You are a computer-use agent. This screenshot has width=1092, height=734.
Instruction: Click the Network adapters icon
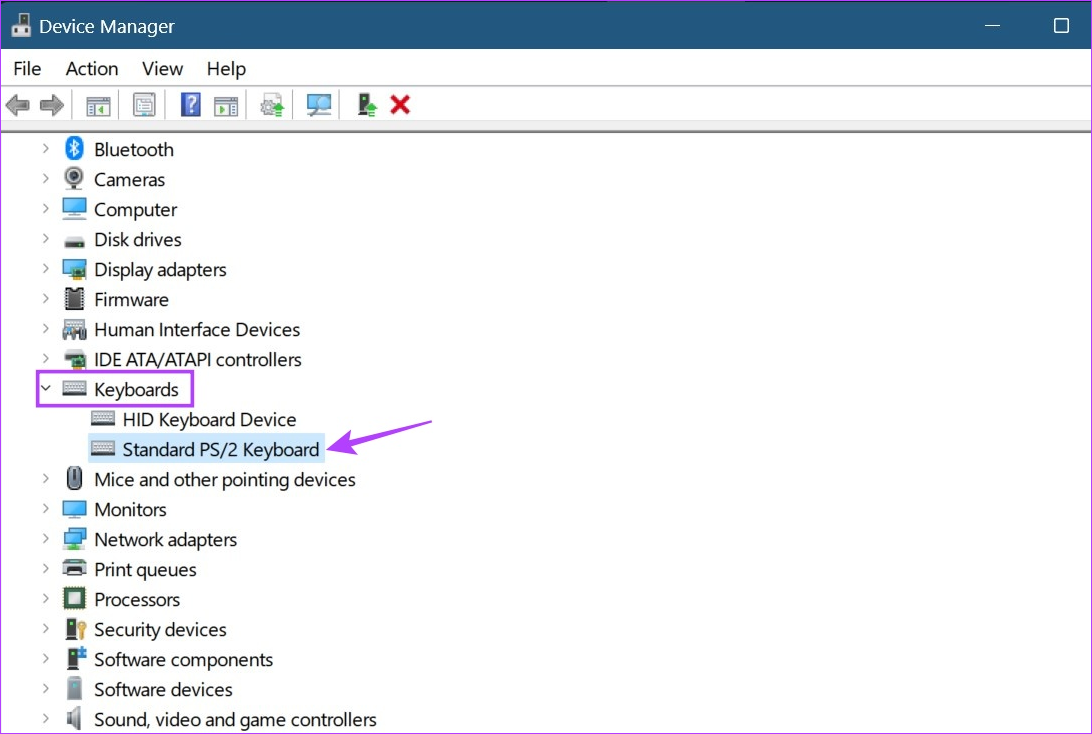75,539
